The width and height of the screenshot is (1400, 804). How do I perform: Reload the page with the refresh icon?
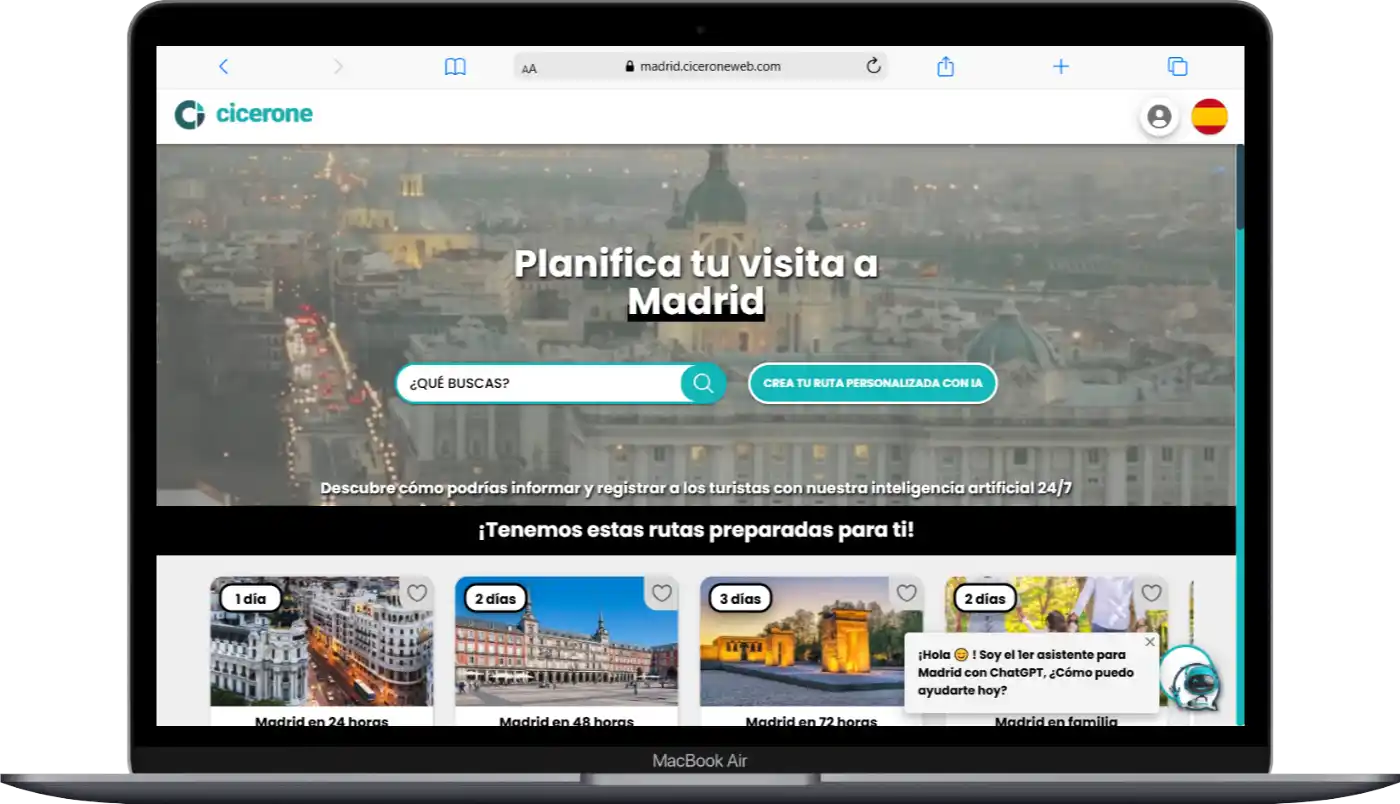[872, 66]
